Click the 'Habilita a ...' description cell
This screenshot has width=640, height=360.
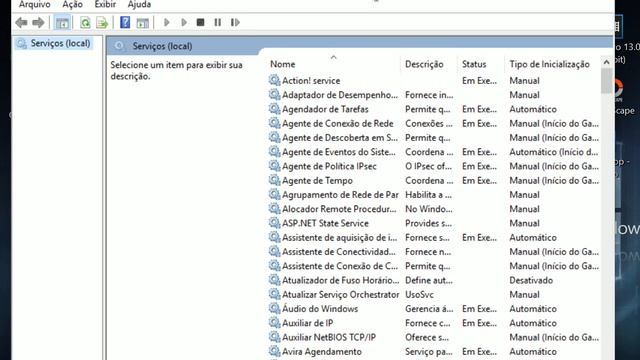coord(428,195)
